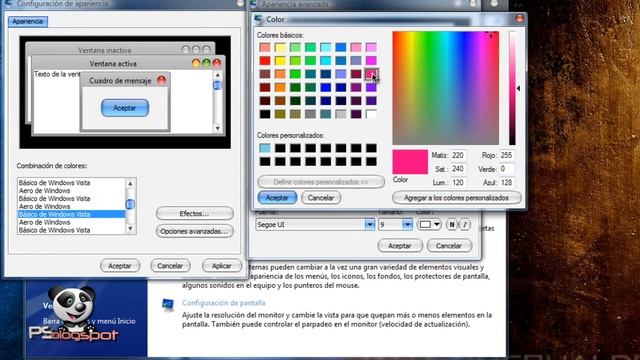
Task: Toggle italic I button
Action: point(464,224)
